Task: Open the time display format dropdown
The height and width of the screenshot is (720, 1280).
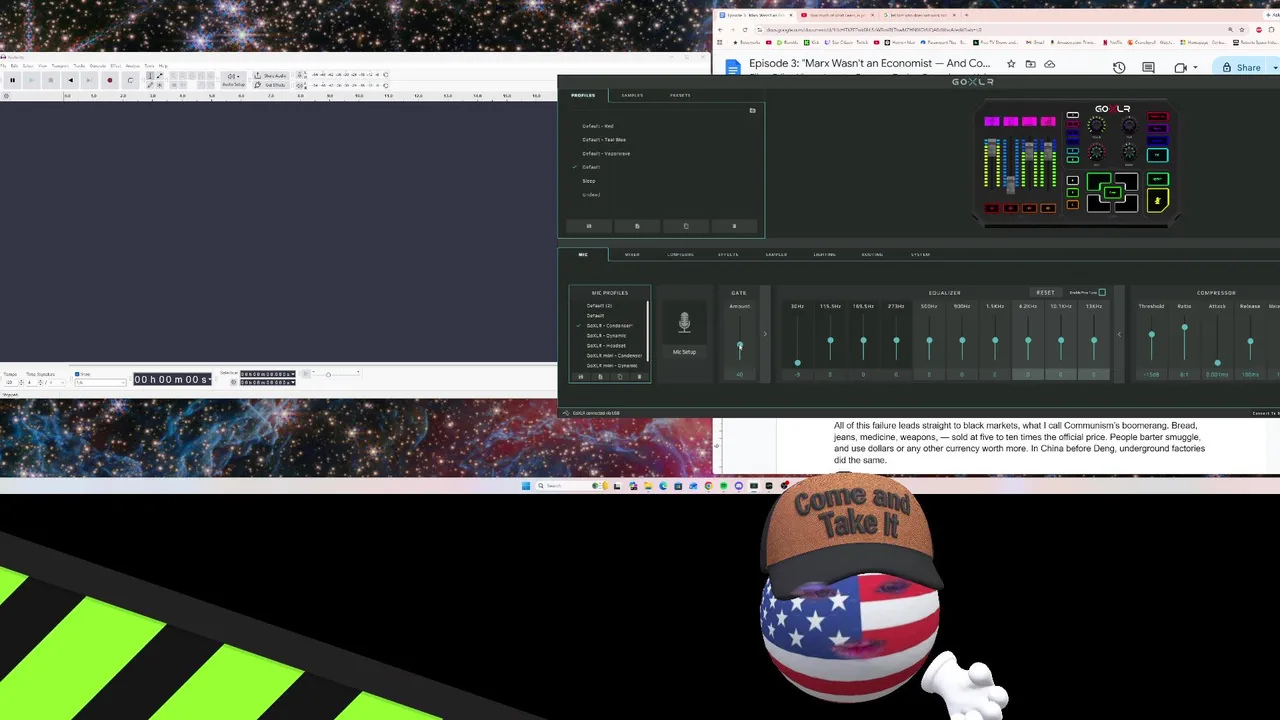Action: 211,380
